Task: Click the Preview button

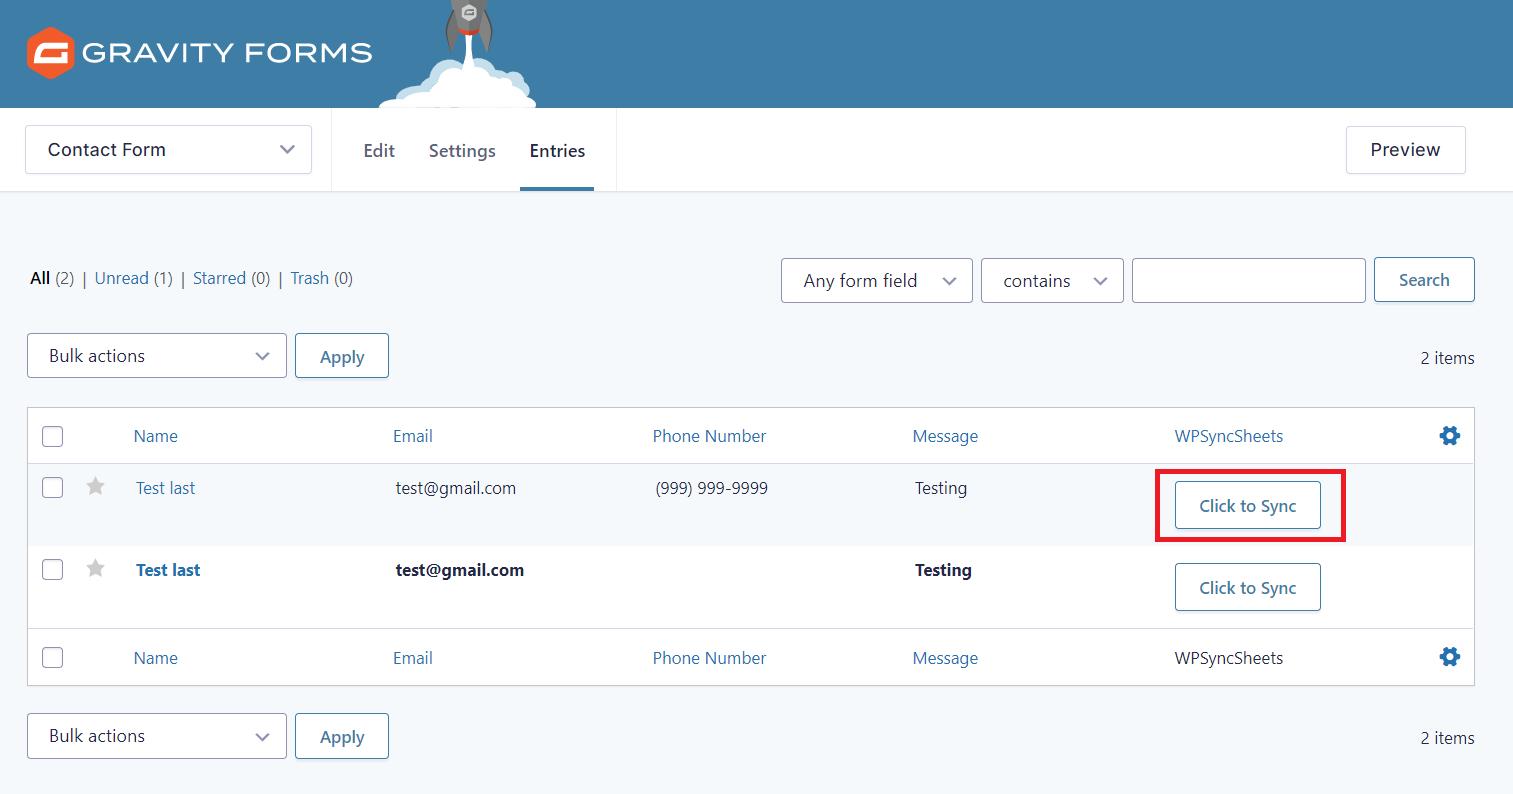Action: [1405, 150]
